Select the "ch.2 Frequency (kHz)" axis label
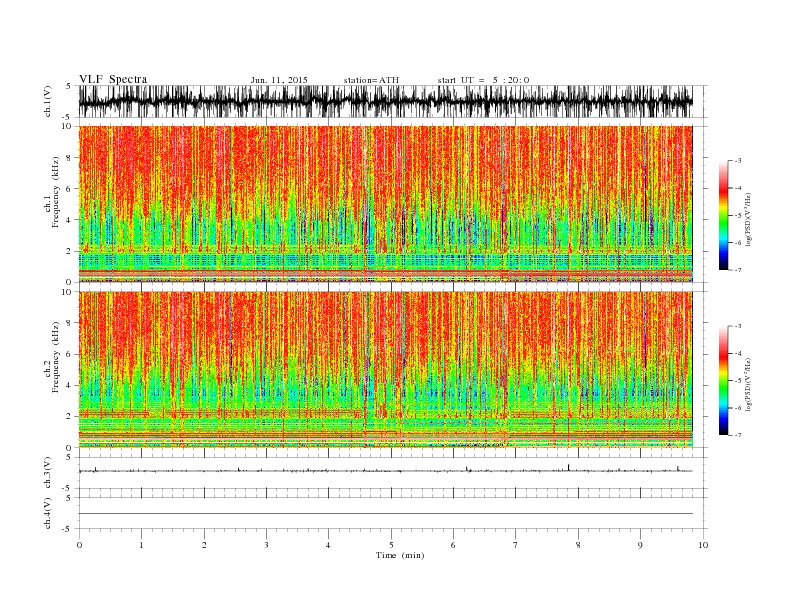 coord(52,357)
